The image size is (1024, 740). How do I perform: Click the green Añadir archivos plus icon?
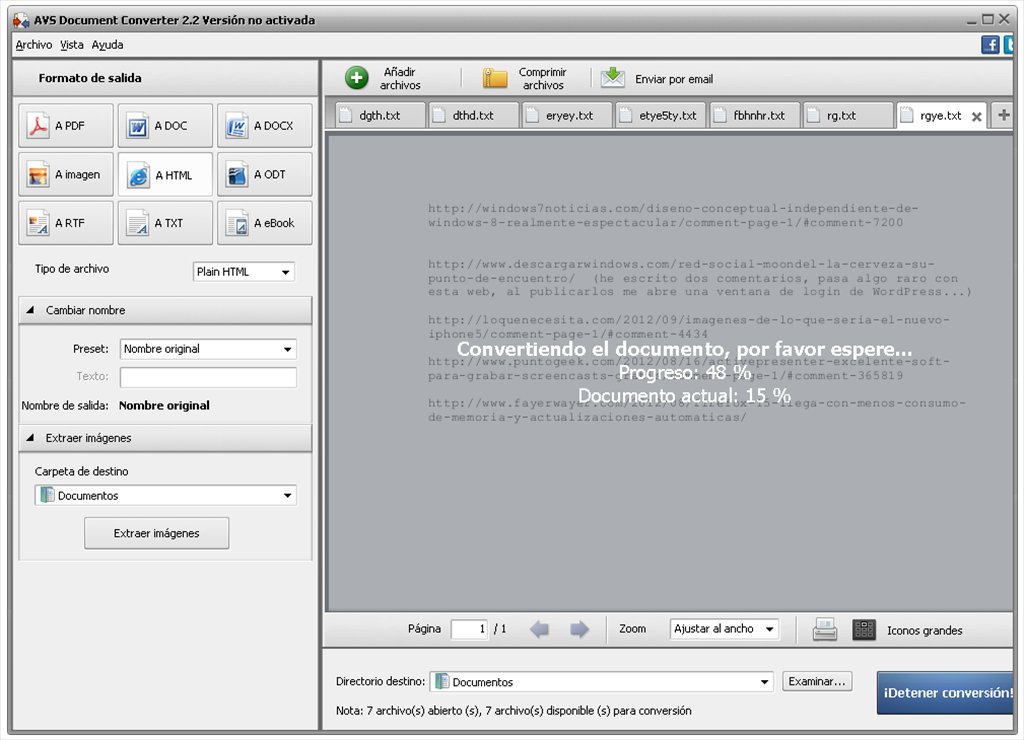[x=357, y=78]
